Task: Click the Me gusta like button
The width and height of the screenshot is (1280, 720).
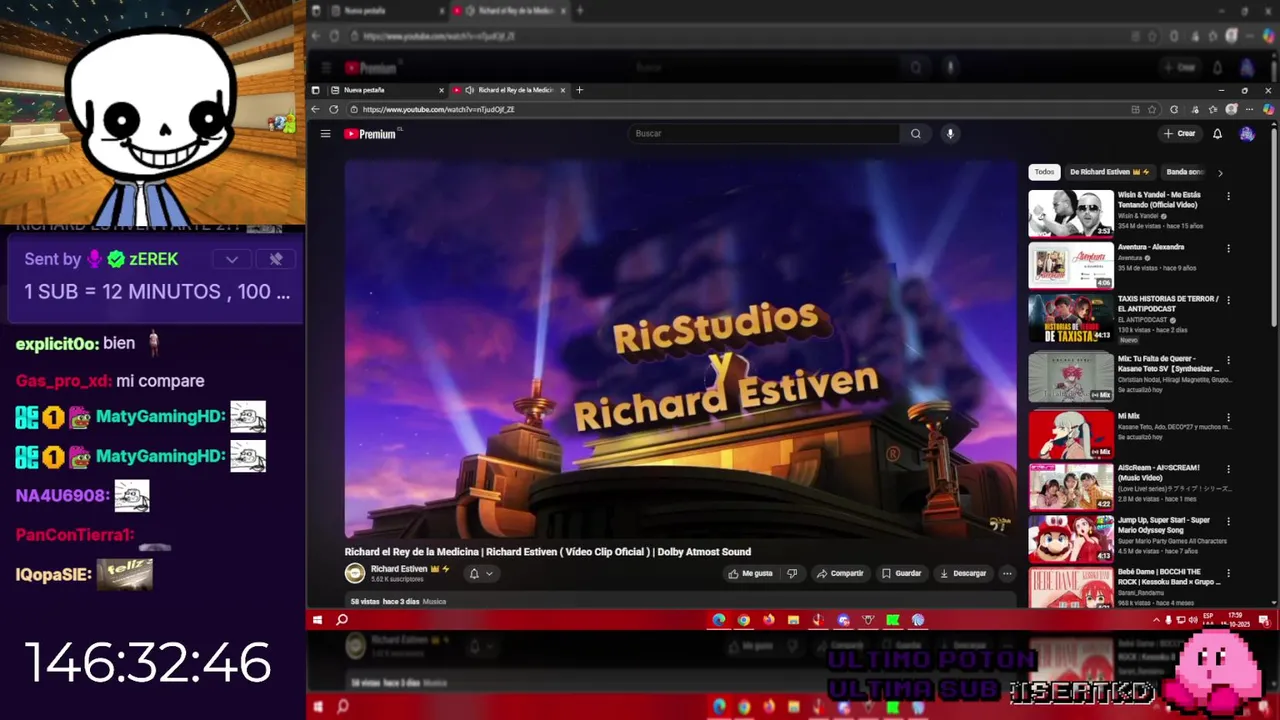Action: [x=751, y=573]
